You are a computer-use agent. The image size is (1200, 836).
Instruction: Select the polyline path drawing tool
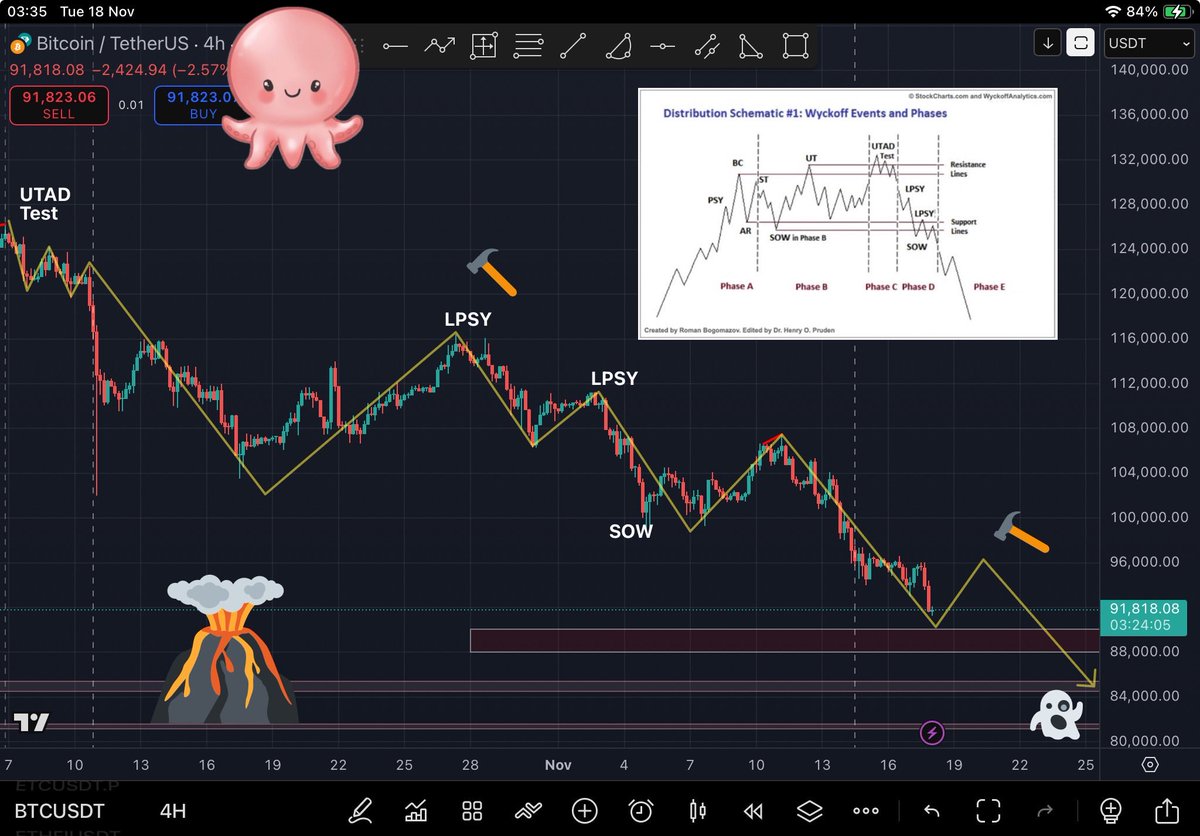pyautogui.click(x=439, y=46)
